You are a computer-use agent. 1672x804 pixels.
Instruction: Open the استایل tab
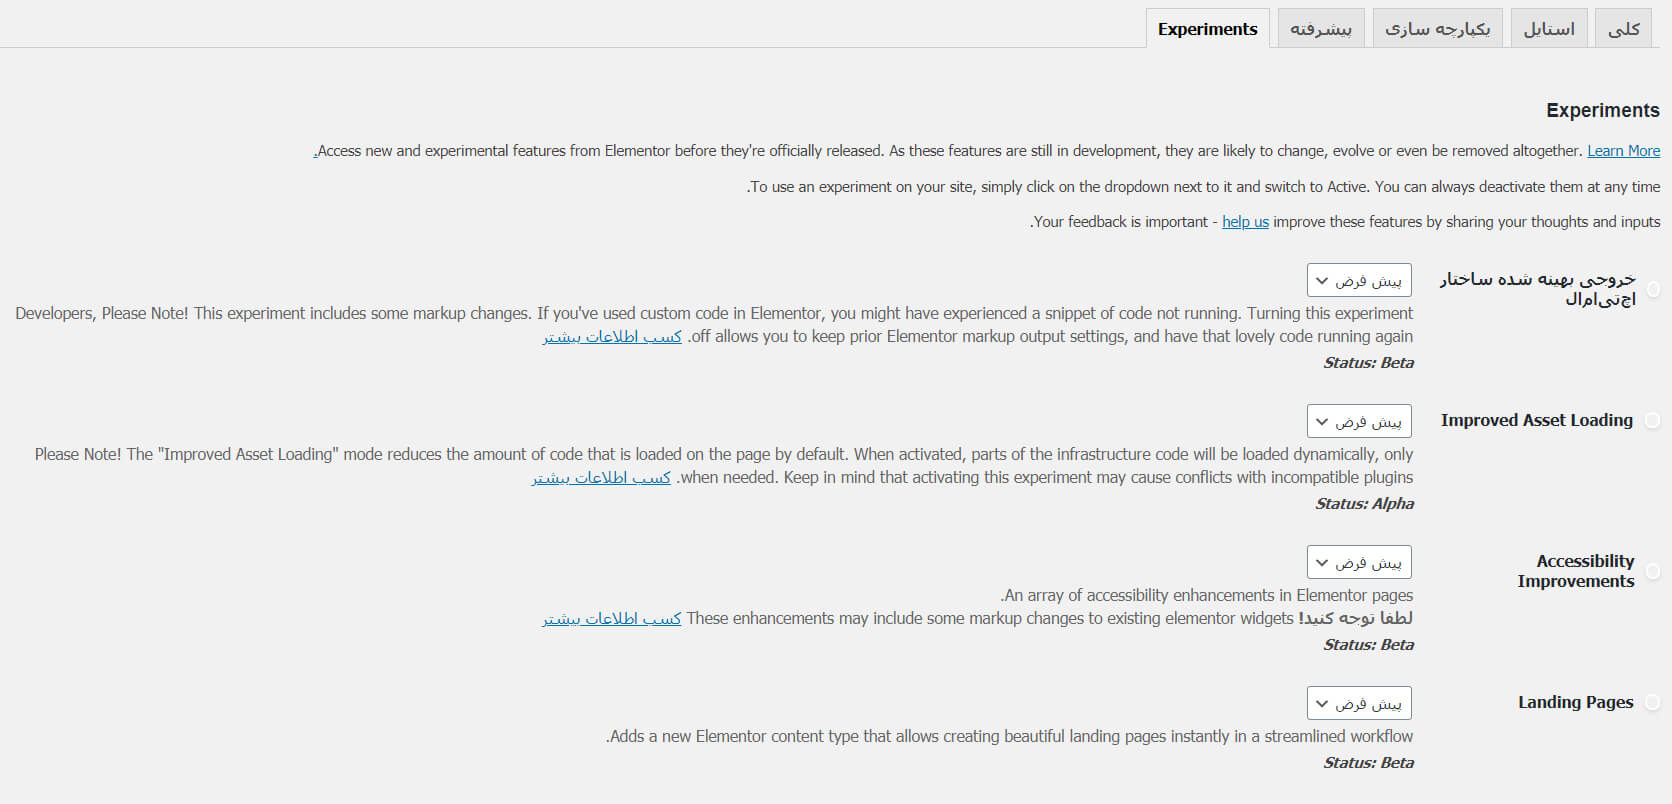(1548, 29)
